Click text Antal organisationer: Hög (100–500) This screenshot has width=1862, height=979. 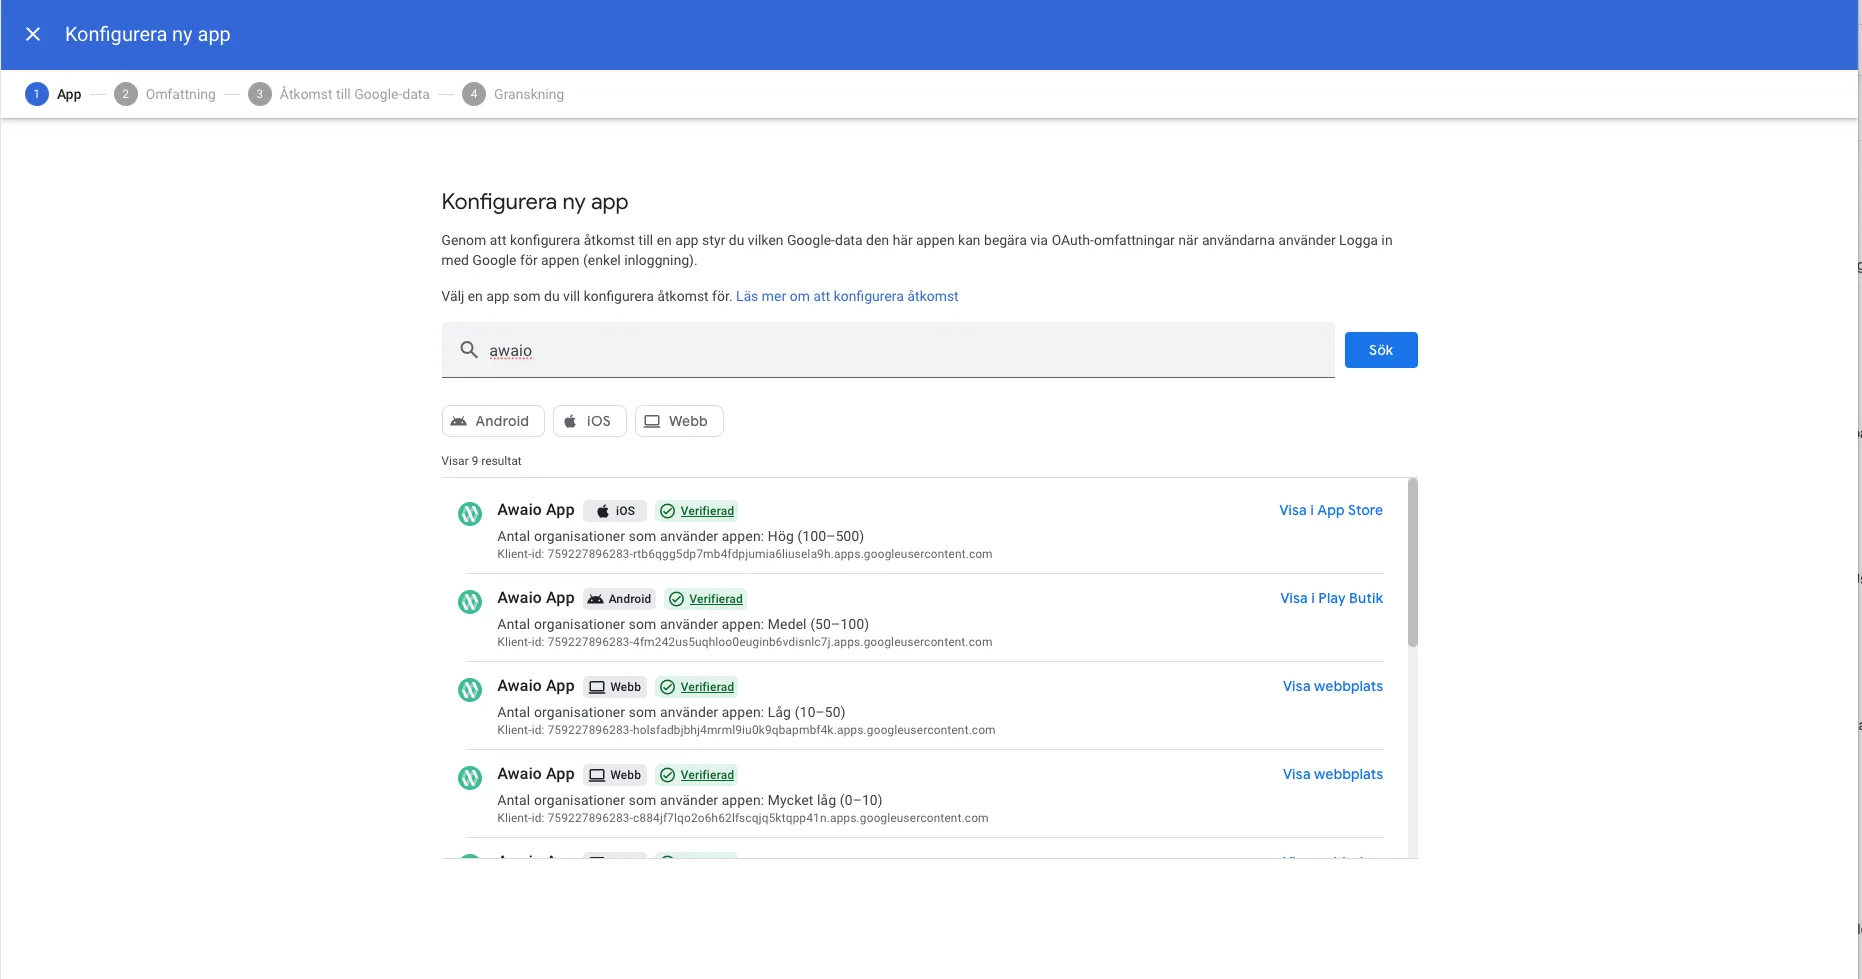(x=681, y=536)
